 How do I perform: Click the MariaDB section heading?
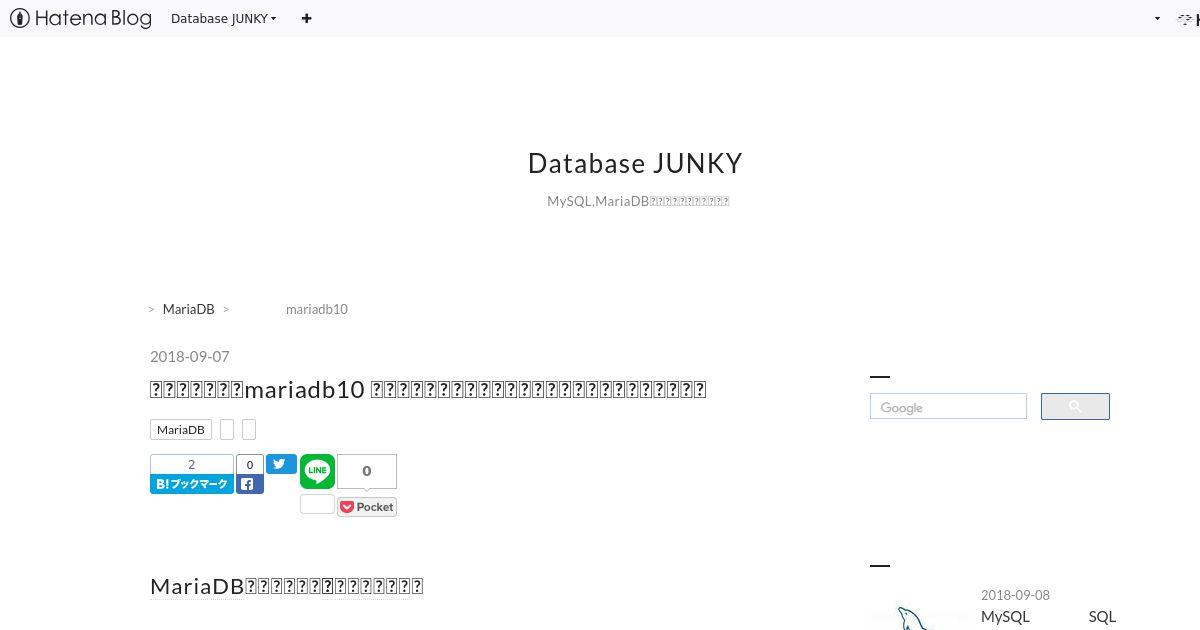[x=287, y=586]
